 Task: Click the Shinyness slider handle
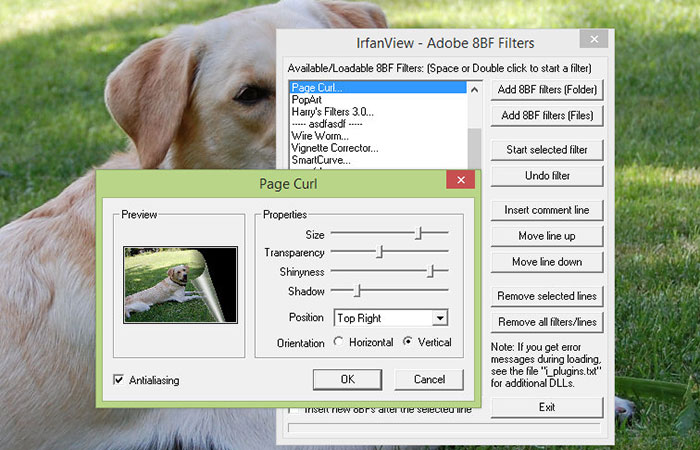pos(430,271)
